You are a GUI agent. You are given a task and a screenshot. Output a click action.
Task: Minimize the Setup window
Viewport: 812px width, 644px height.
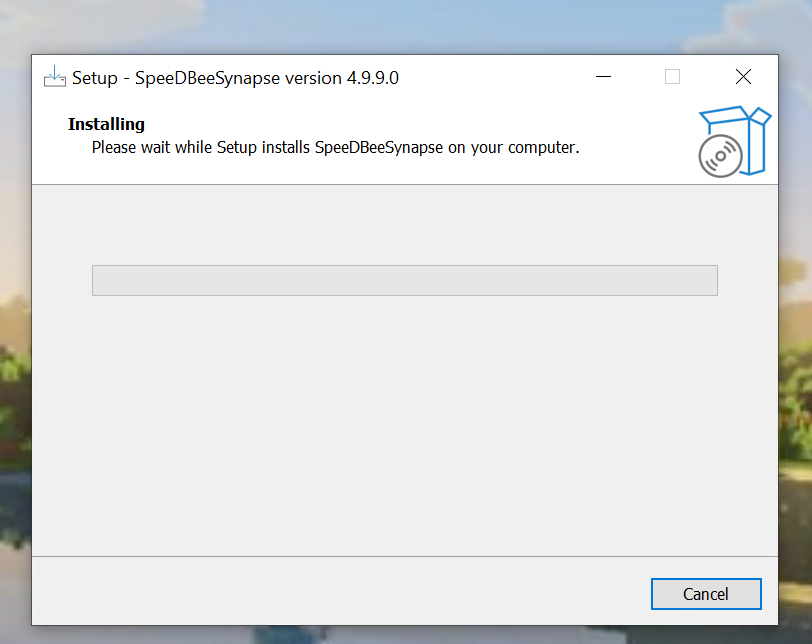[603, 77]
